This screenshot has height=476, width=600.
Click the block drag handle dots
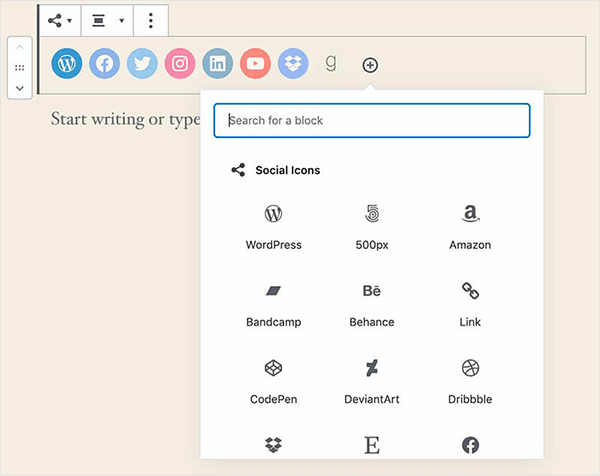tap(20, 68)
